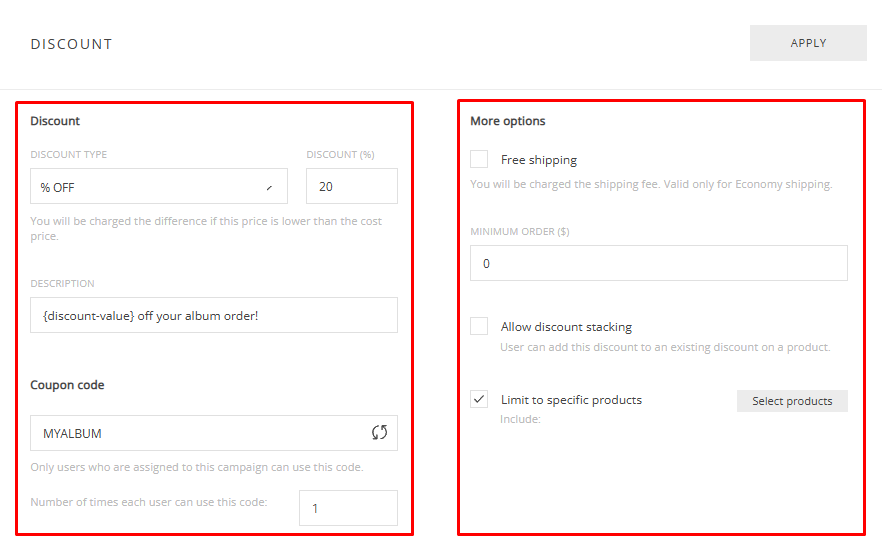Click the cost price warning note
882x542 pixels.
(x=206, y=229)
